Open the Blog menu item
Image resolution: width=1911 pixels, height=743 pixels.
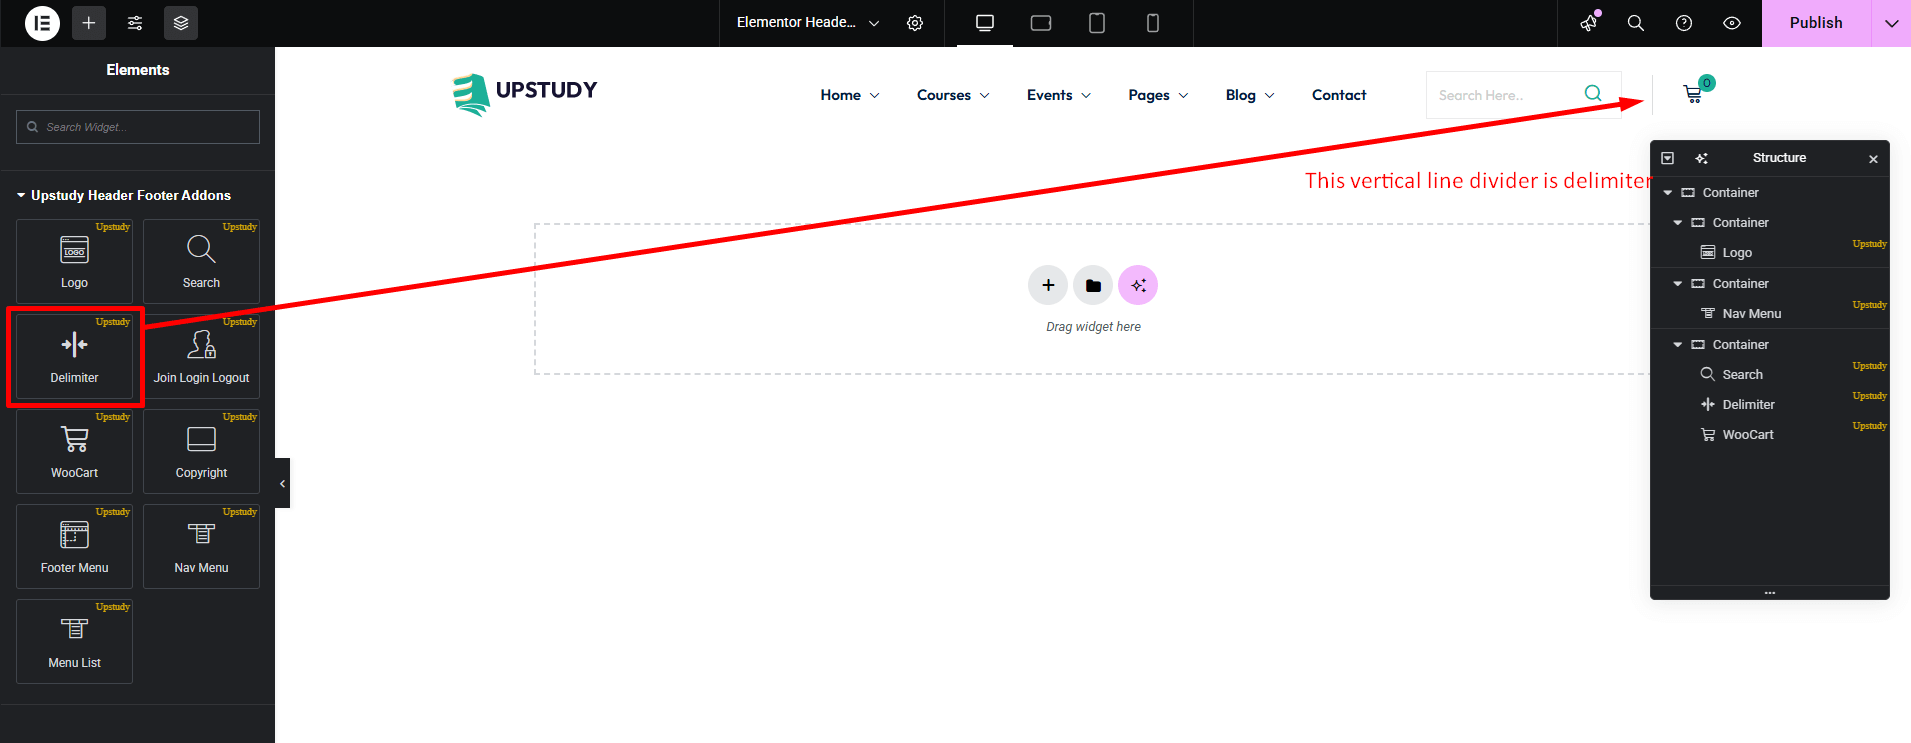1250,95
